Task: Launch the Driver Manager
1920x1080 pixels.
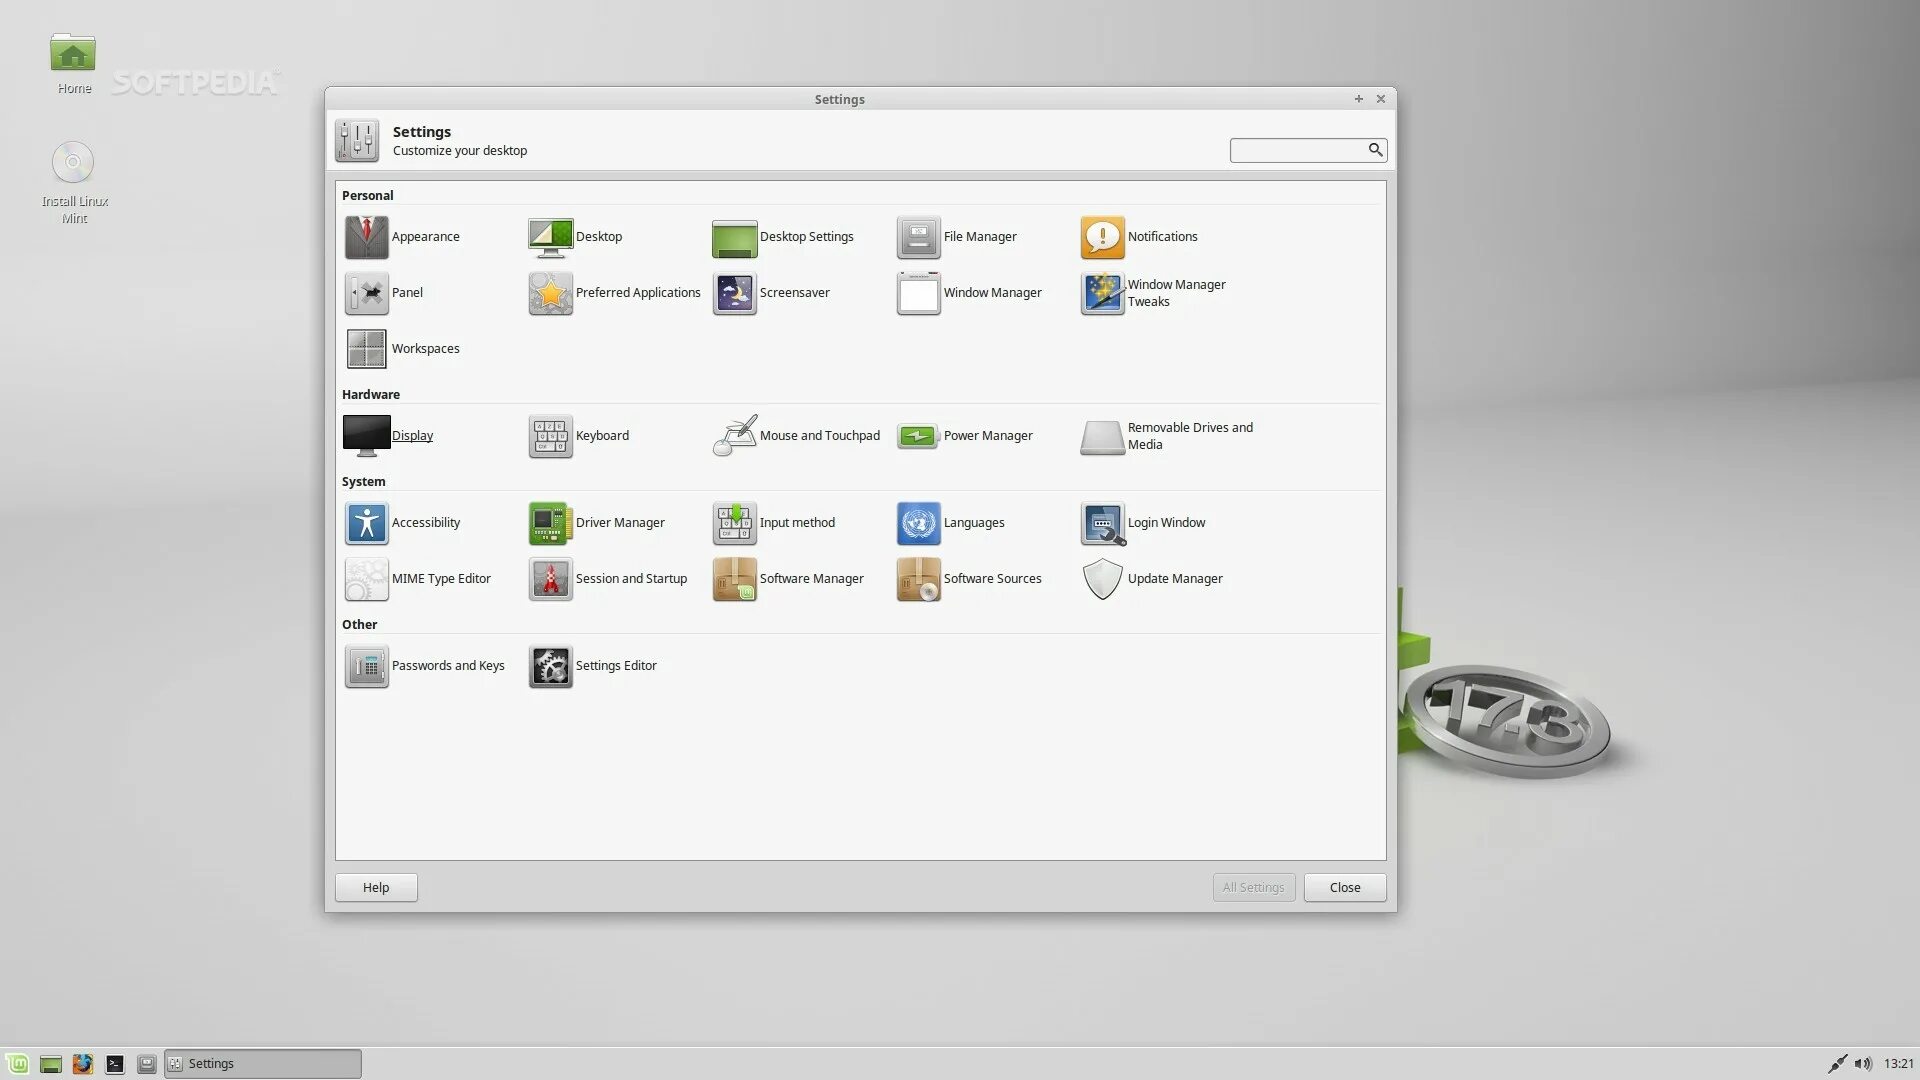Action: [x=550, y=523]
